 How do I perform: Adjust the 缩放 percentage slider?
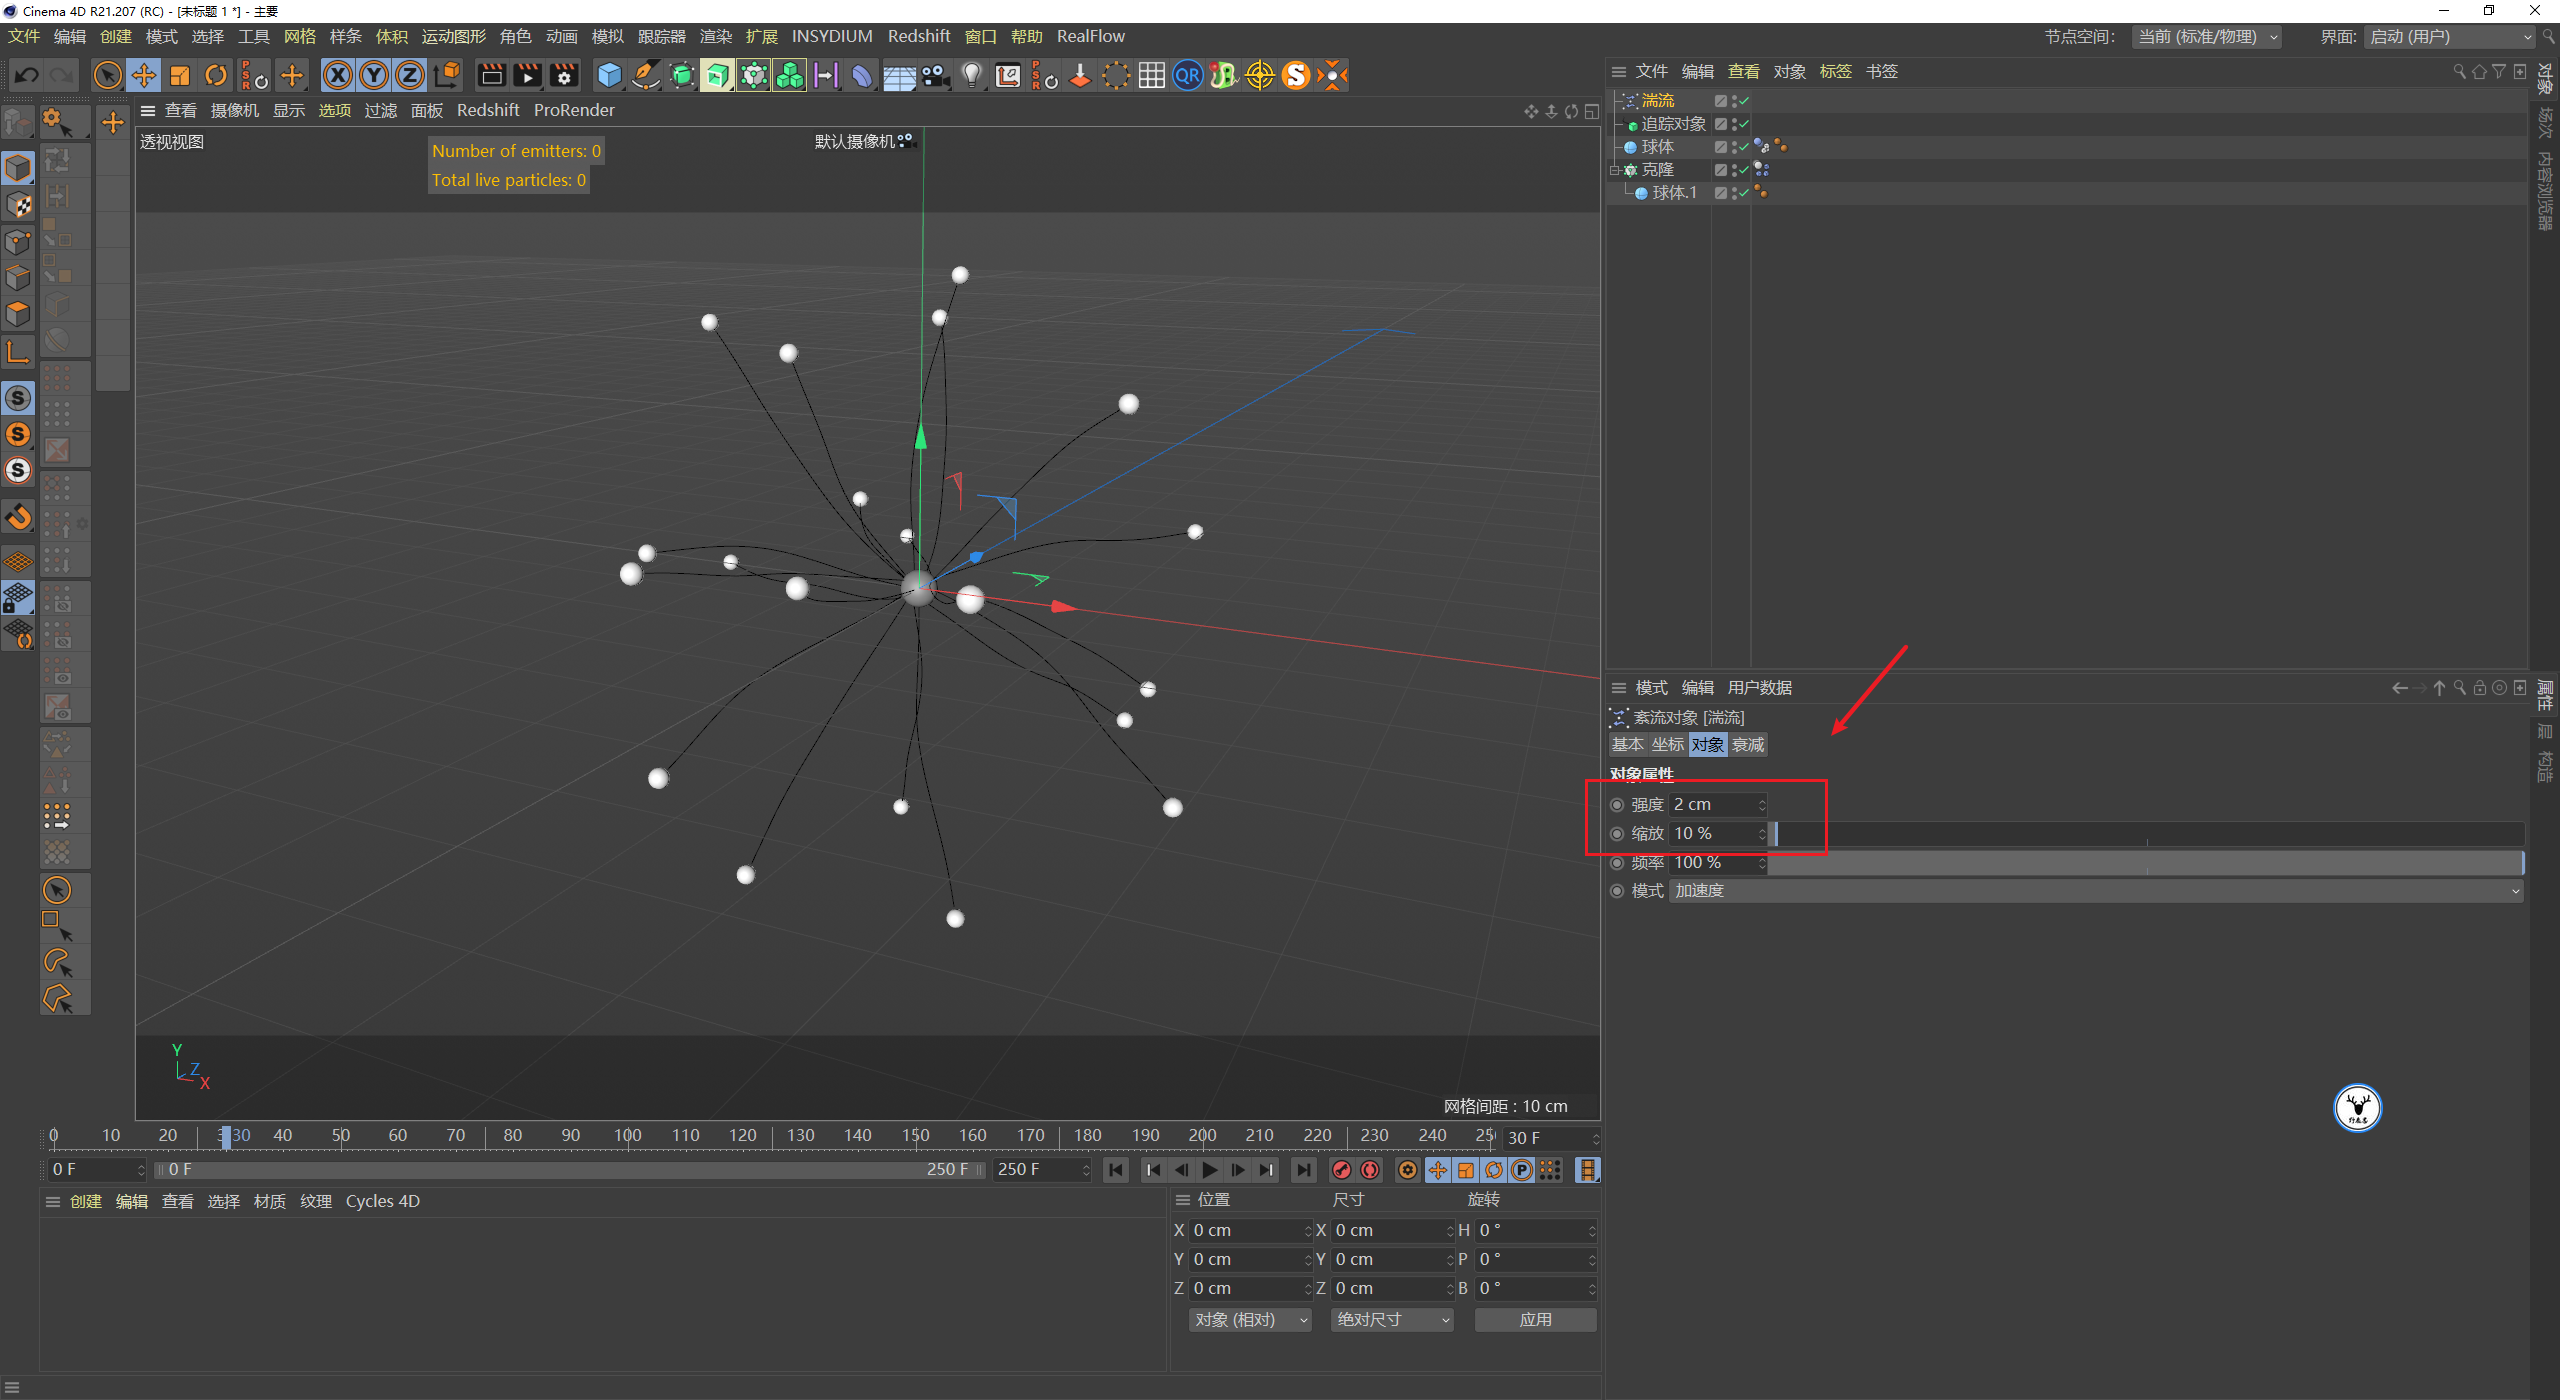coord(2147,834)
